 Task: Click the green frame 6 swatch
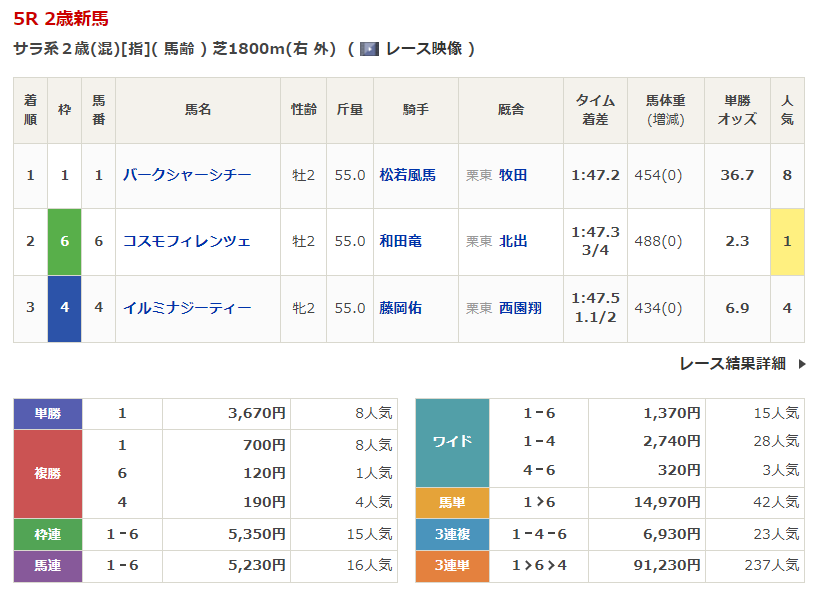(x=64, y=241)
